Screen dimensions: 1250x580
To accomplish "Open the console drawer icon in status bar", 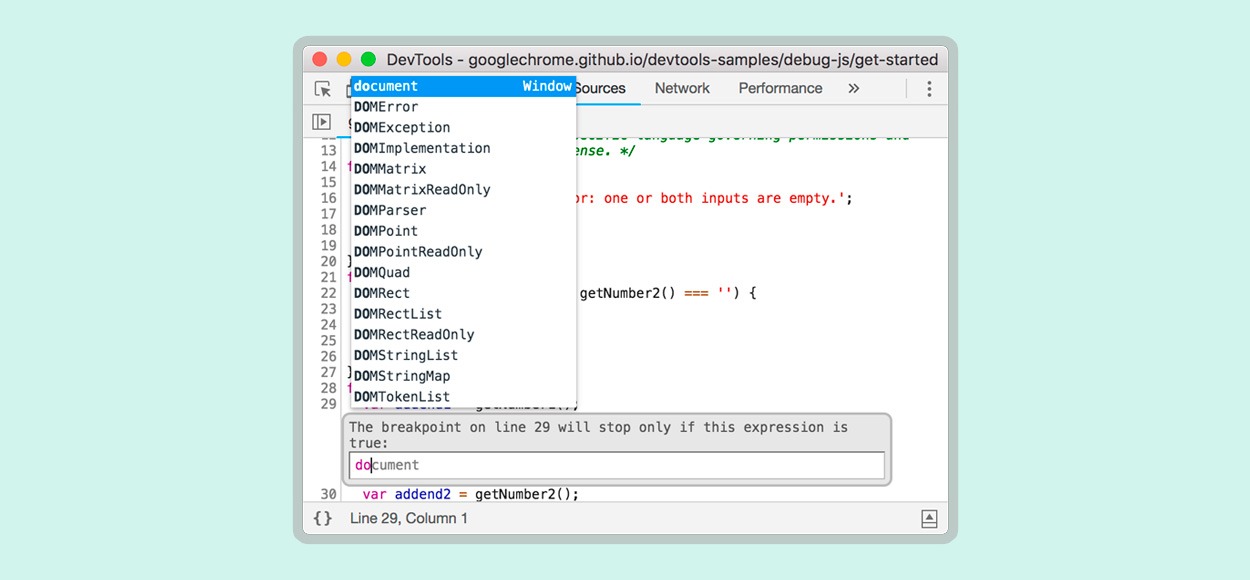I will pos(929,518).
